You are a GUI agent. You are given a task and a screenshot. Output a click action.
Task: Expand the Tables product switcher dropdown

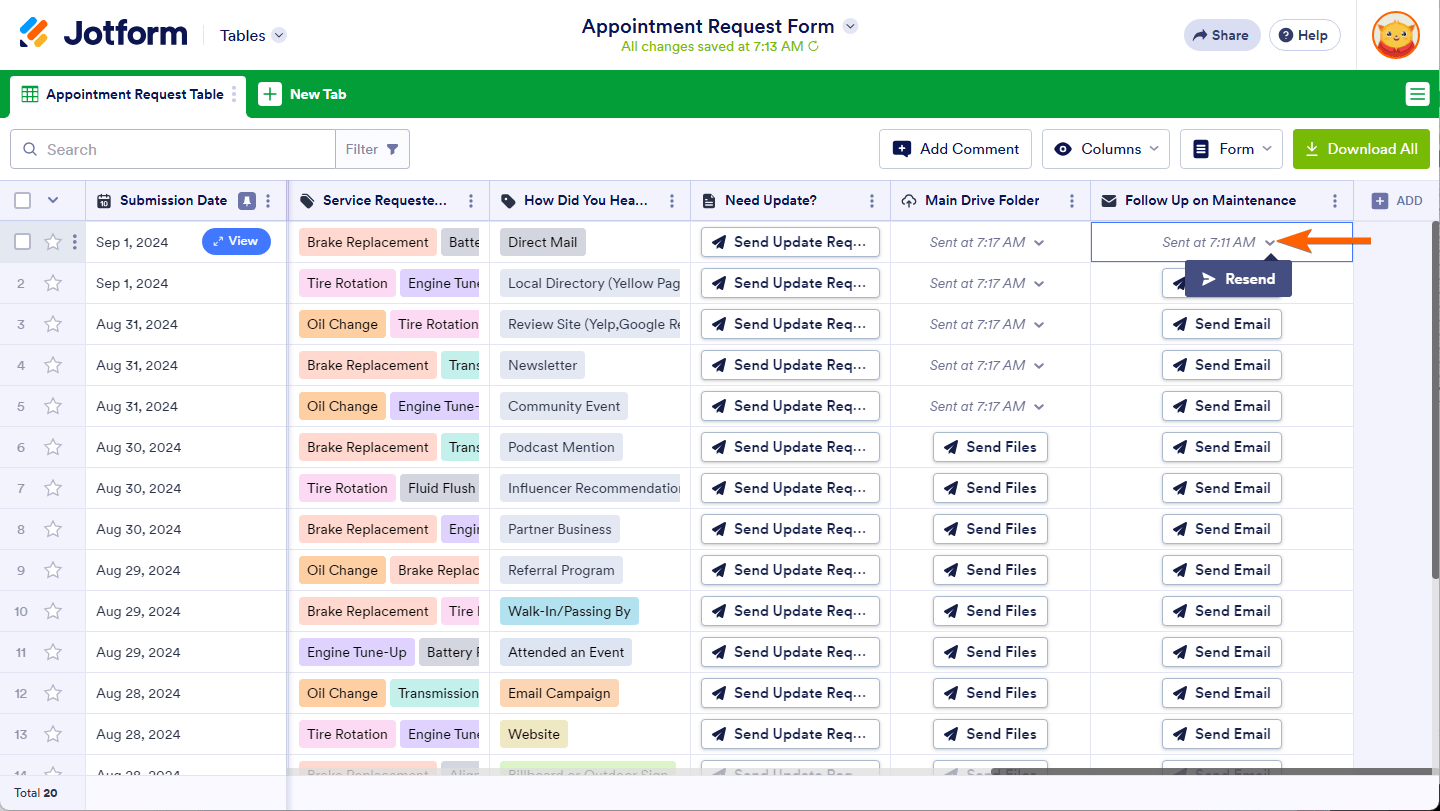279,35
